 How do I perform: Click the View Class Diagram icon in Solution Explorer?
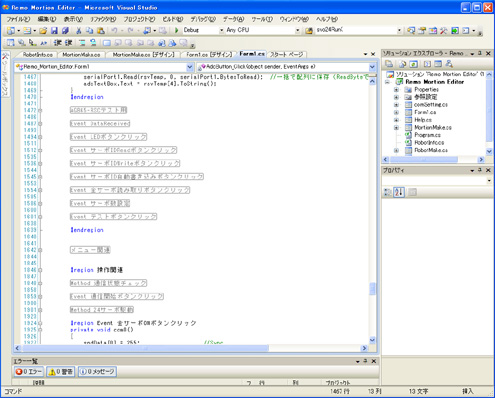[449, 64]
